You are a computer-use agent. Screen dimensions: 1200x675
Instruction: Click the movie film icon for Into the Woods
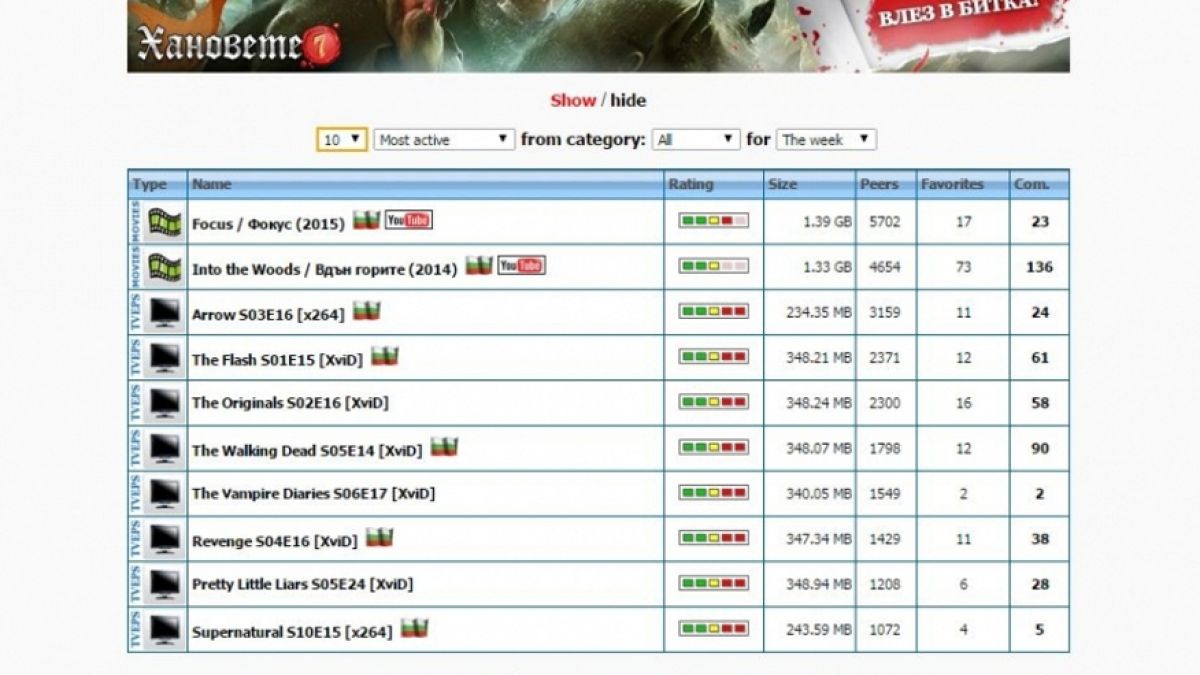click(164, 267)
